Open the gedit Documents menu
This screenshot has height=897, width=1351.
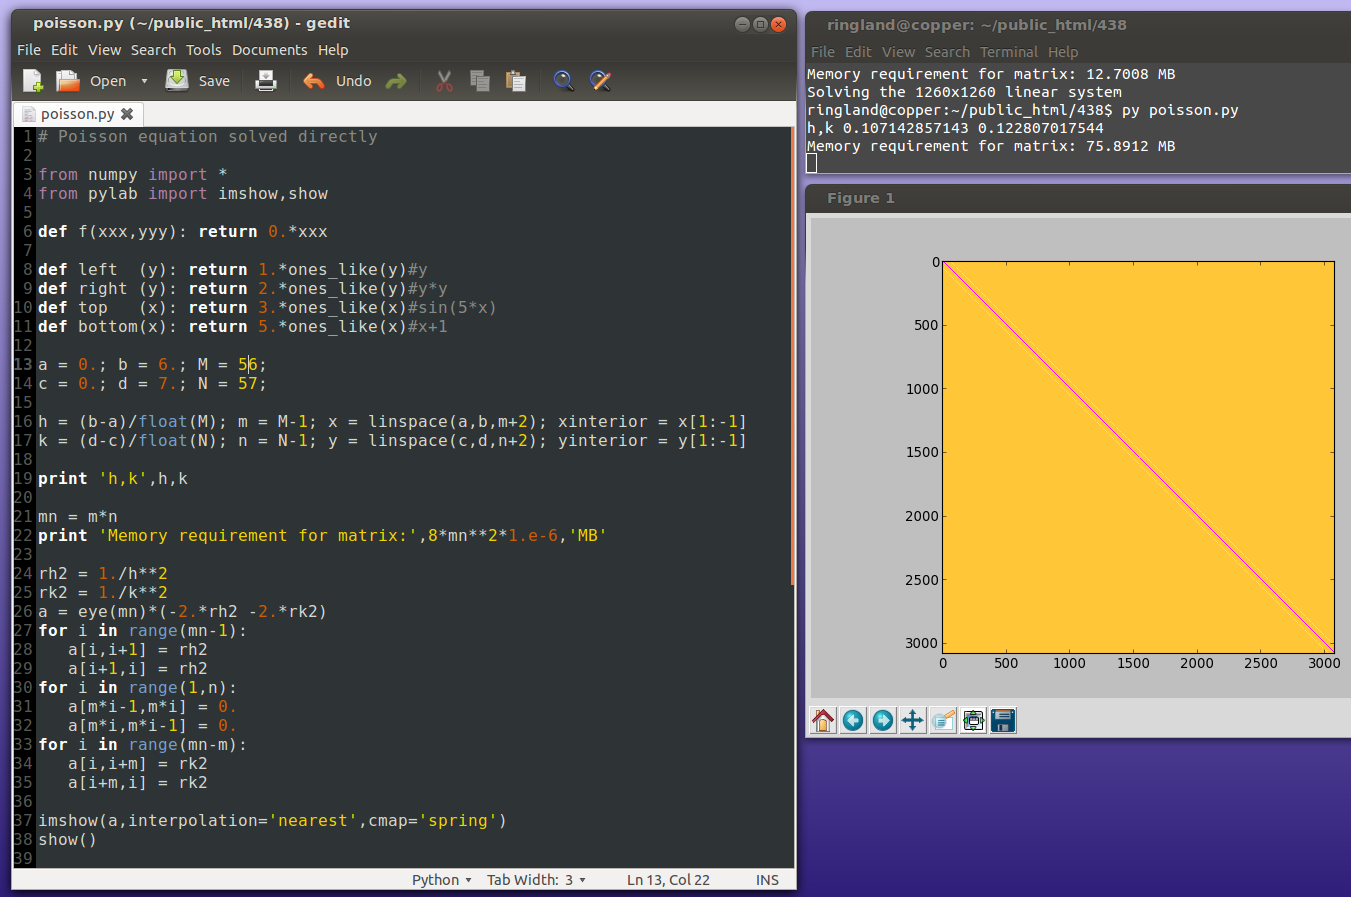(270, 50)
